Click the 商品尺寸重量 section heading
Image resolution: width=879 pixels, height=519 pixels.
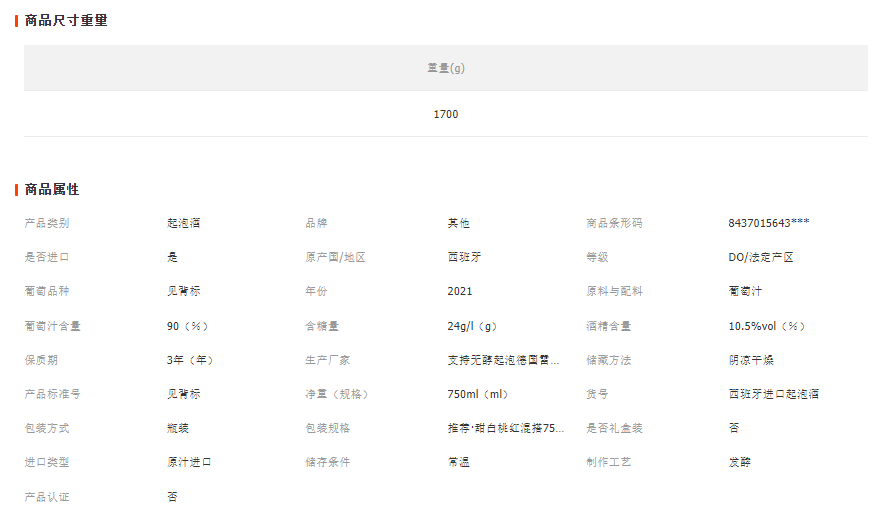click(x=66, y=20)
